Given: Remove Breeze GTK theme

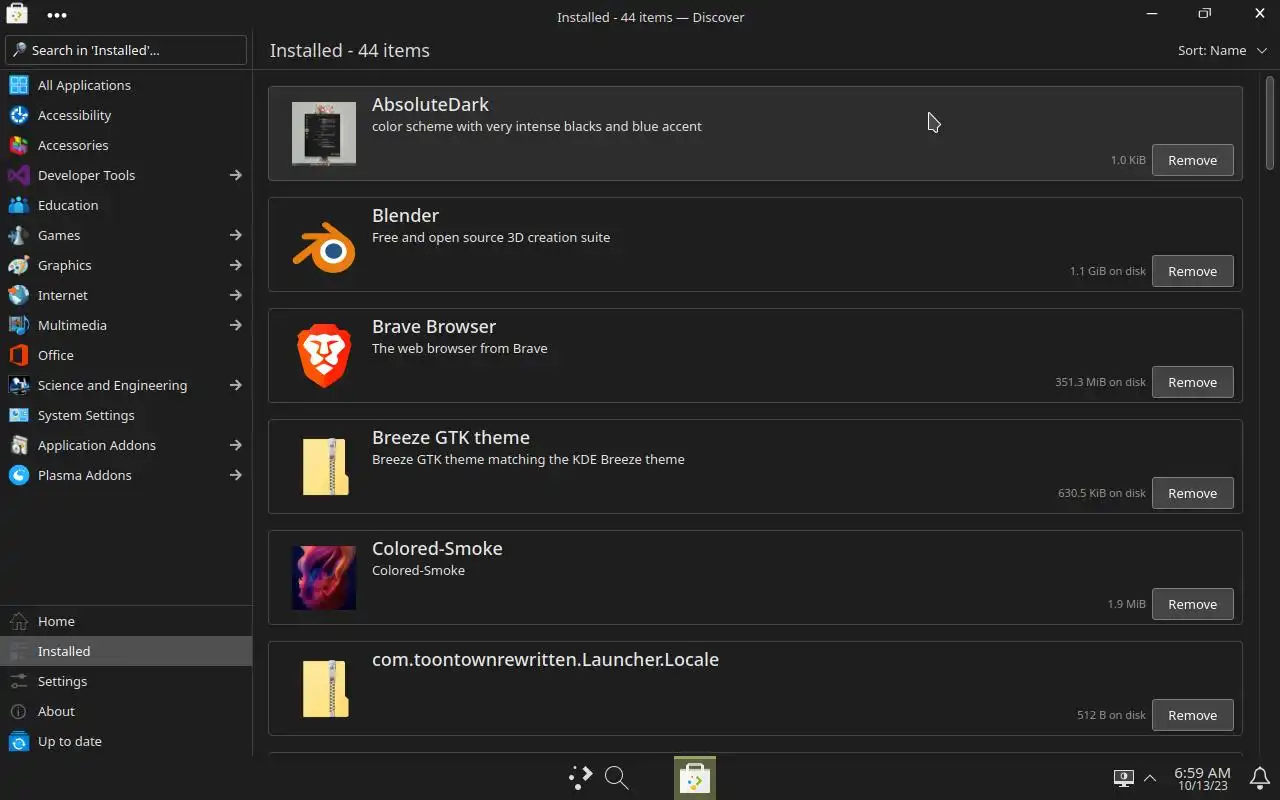Looking at the screenshot, I should 1192,493.
